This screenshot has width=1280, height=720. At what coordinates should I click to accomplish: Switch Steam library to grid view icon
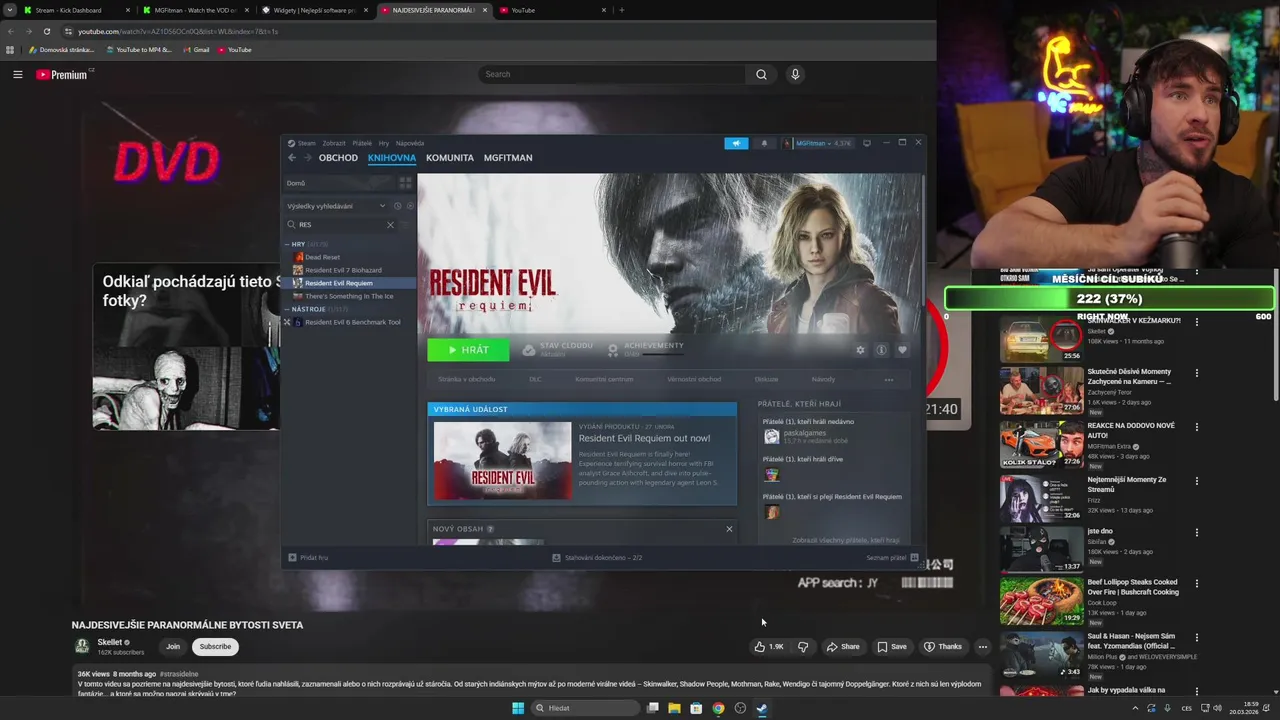(405, 183)
